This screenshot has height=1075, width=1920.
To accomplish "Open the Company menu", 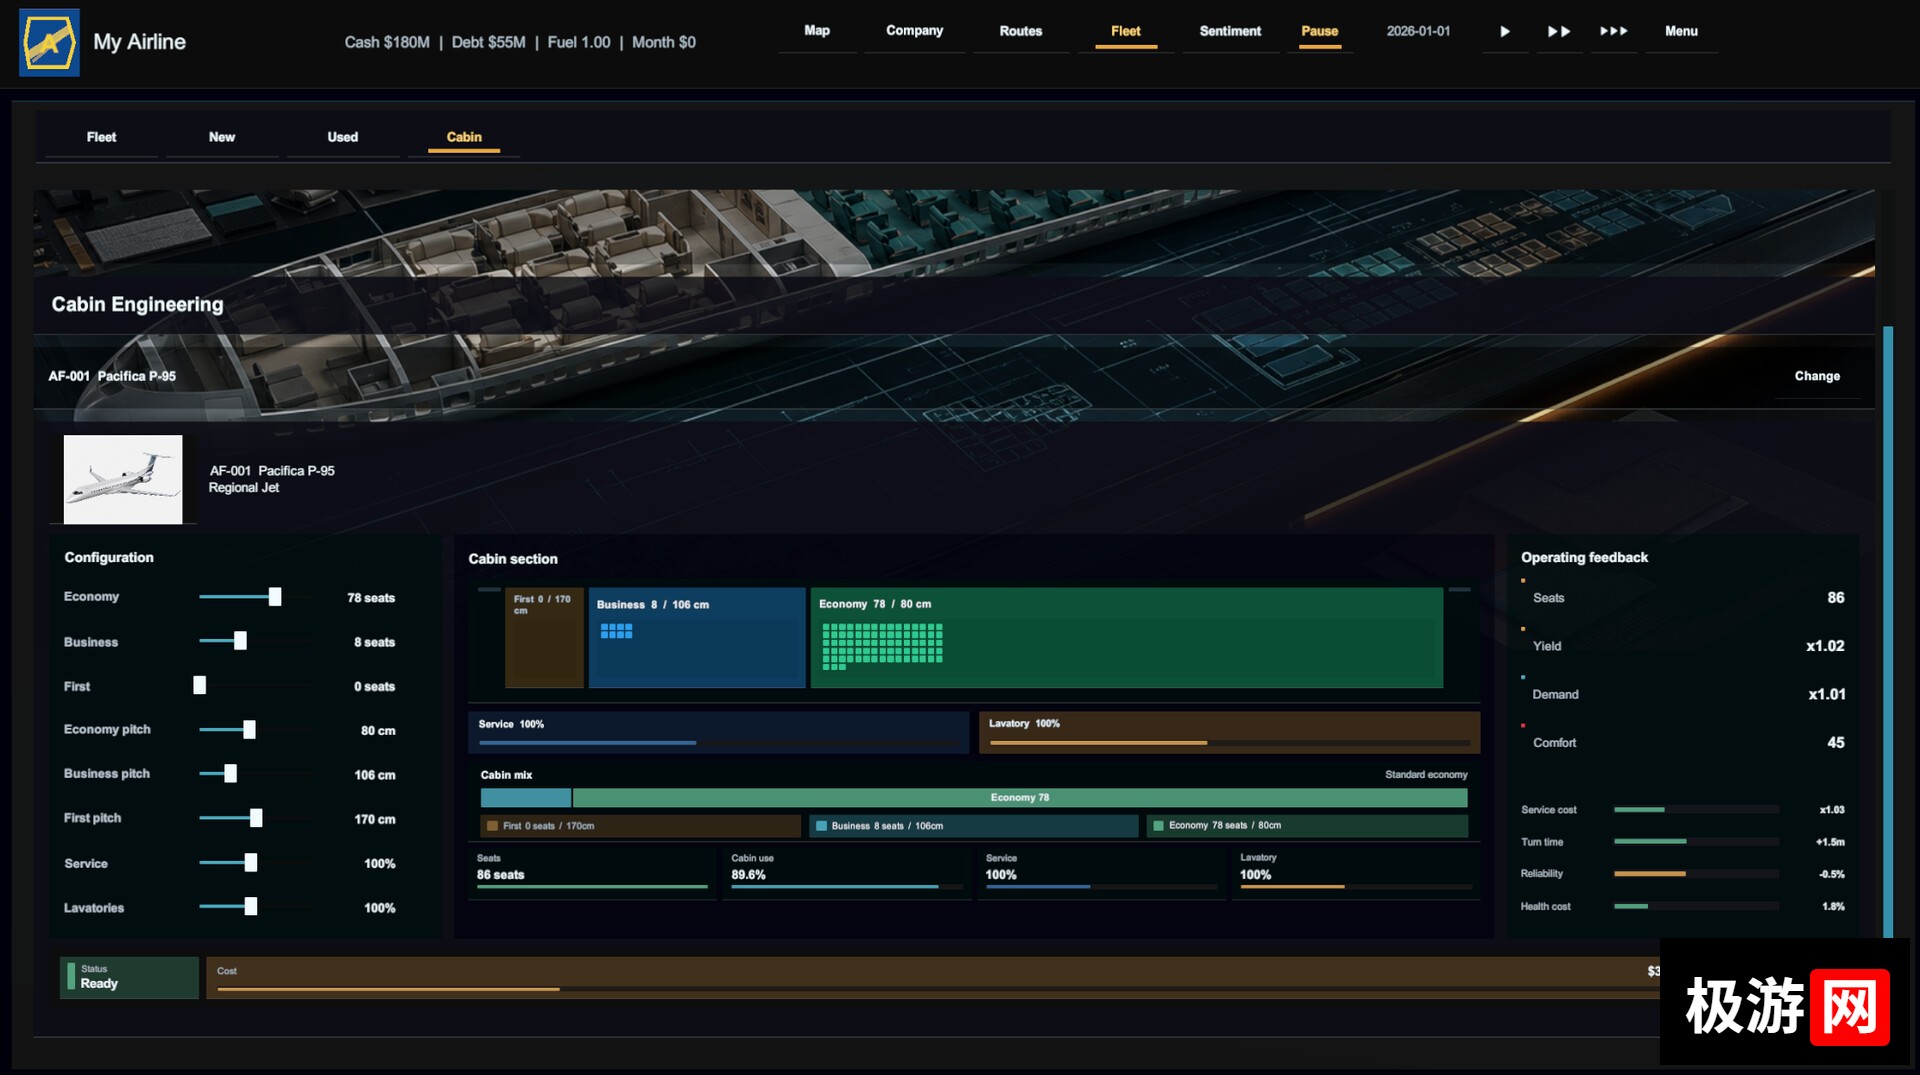I will tap(914, 32).
